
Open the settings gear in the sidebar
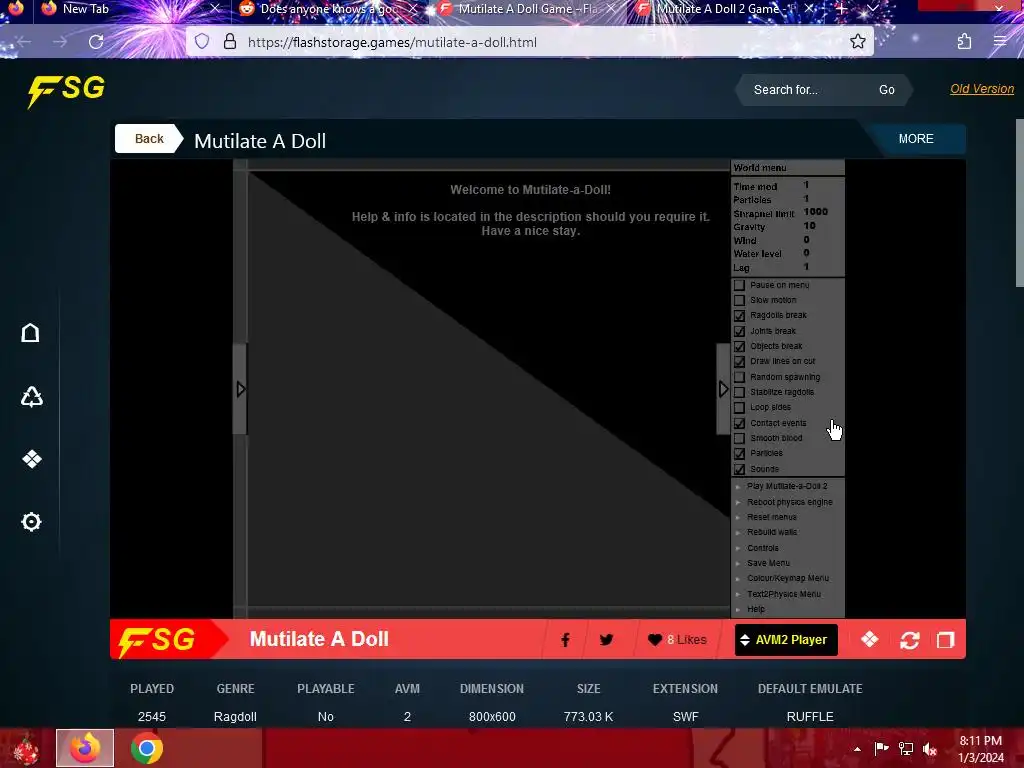point(31,521)
